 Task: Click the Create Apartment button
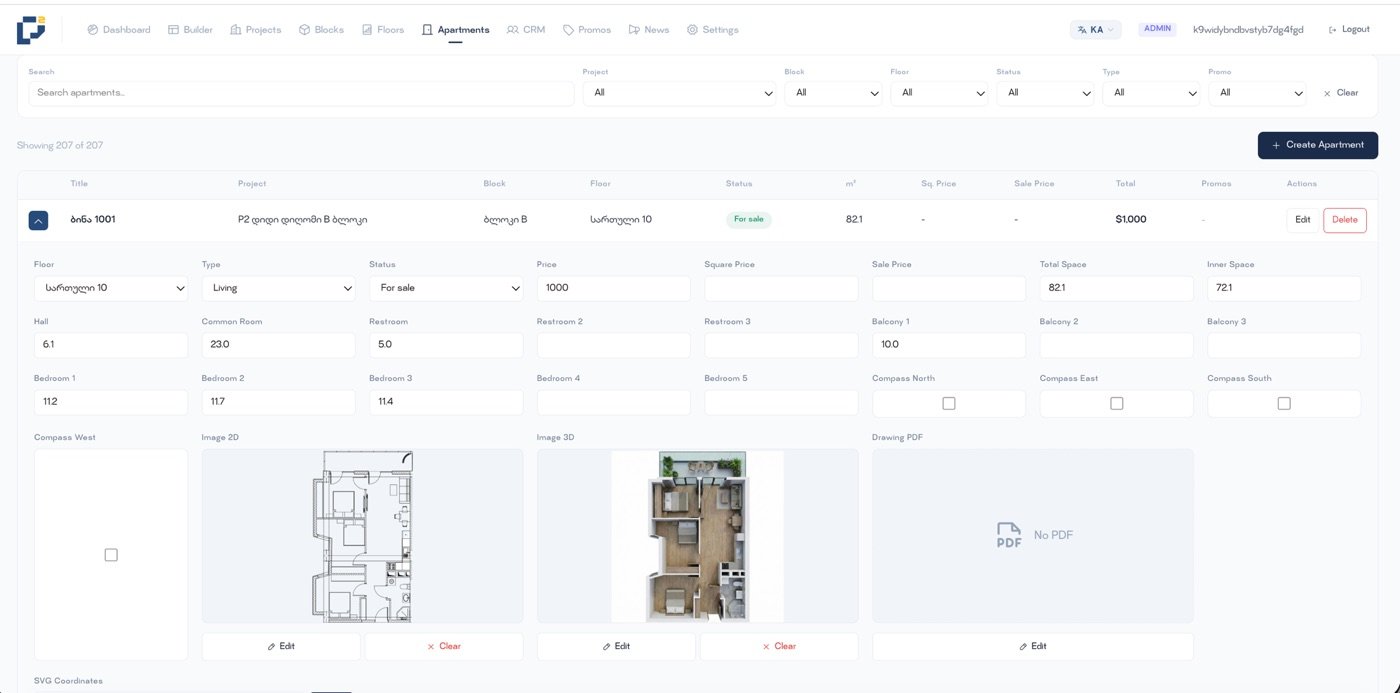tap(1317, 145)
